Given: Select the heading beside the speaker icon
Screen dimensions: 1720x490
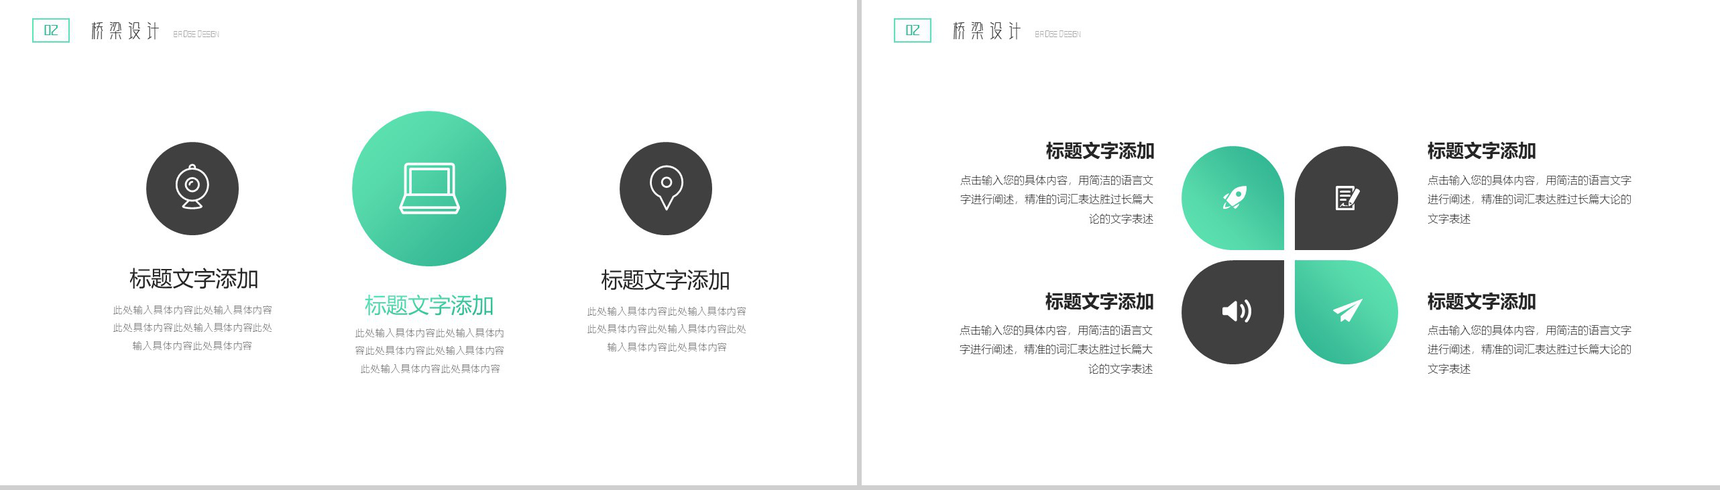Looking at the screenshot, I should pyautogui.click(x=1099, y=301).
